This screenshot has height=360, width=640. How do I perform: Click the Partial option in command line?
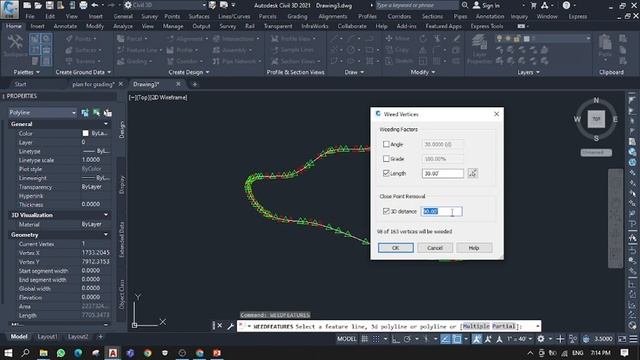503,326
